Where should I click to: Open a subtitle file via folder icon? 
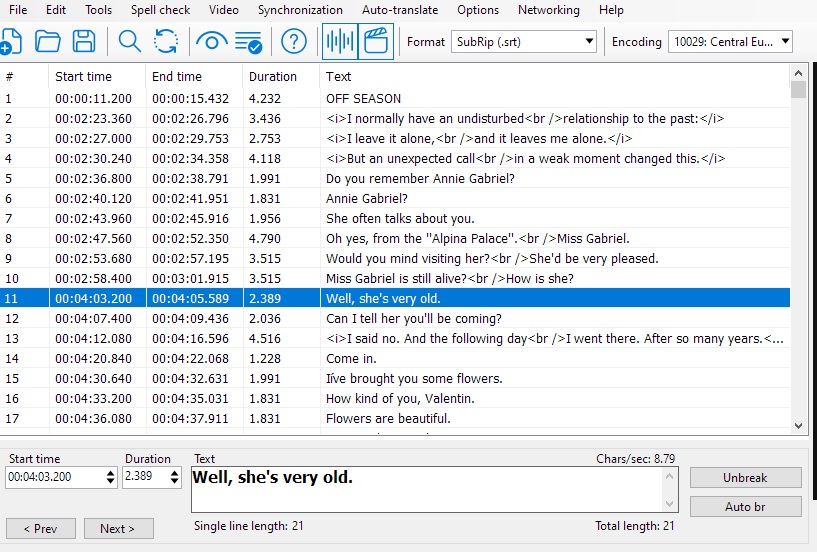point(48,41)
